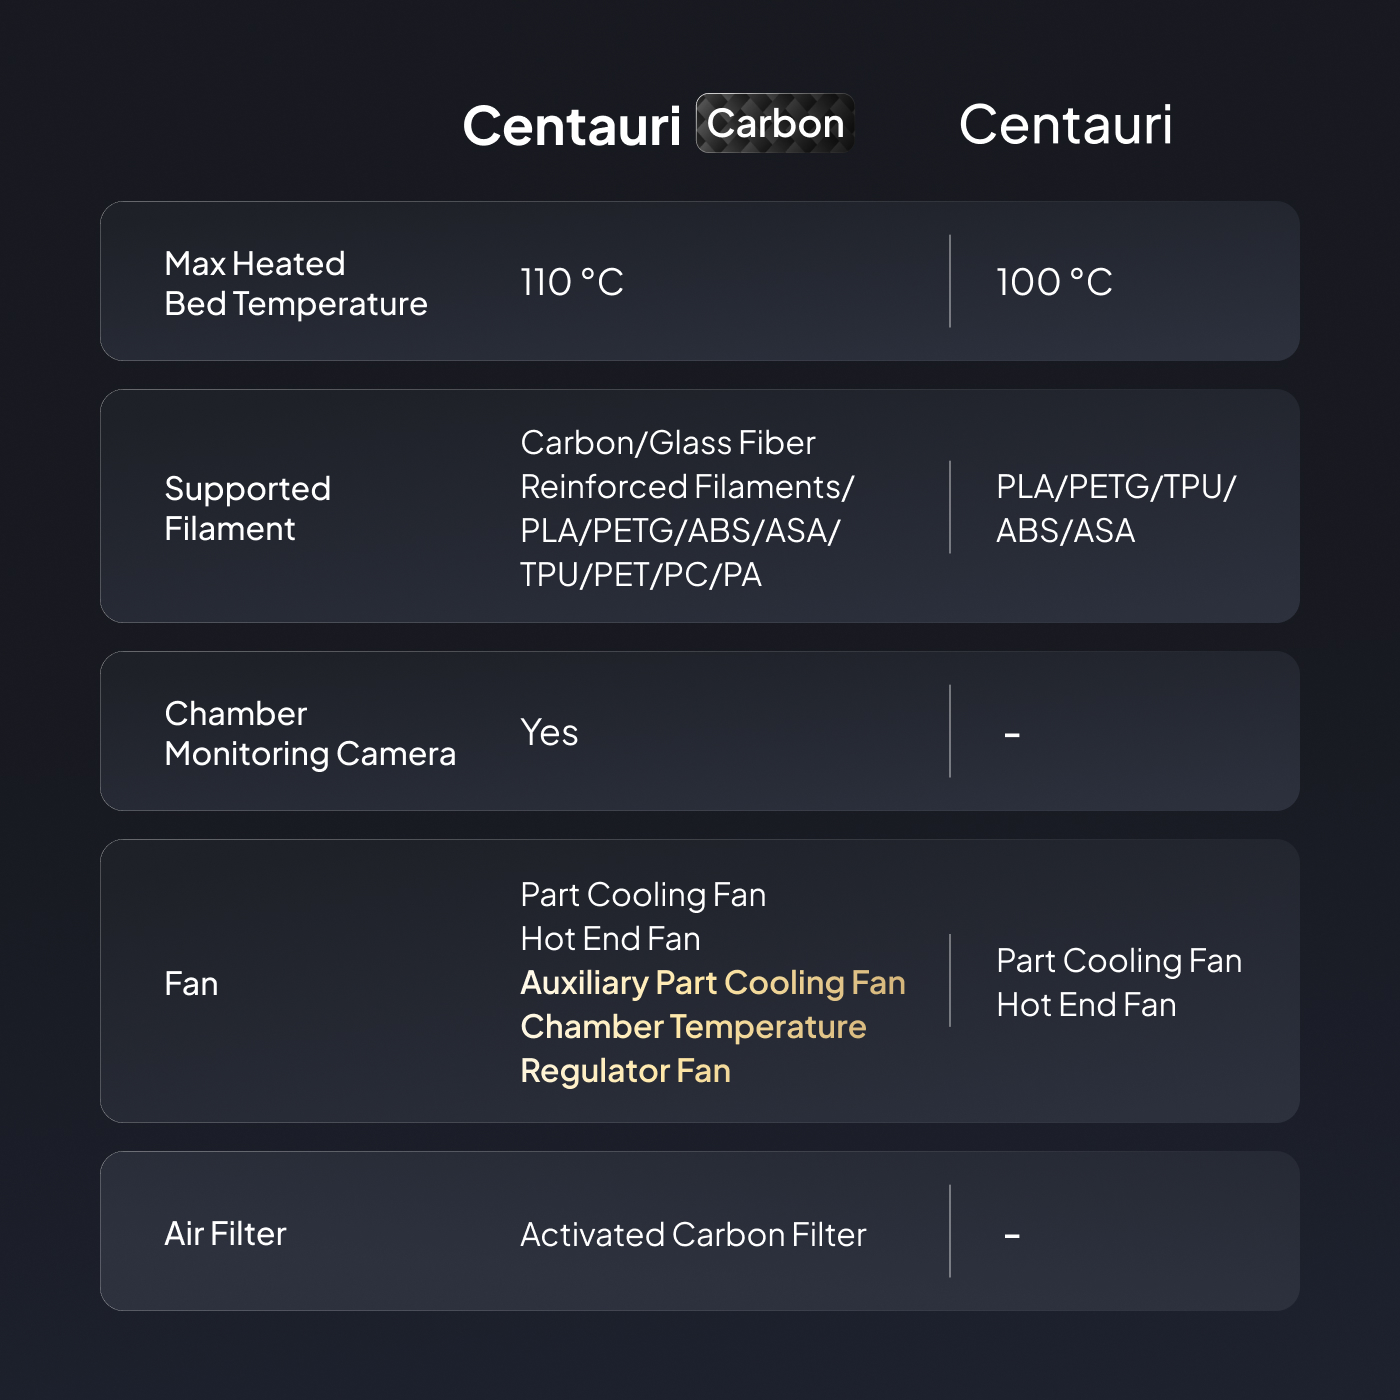The image size is (1400, 1400).
Task: Click the dash in the Air Filter row
Action: tap(1012, 1237)
